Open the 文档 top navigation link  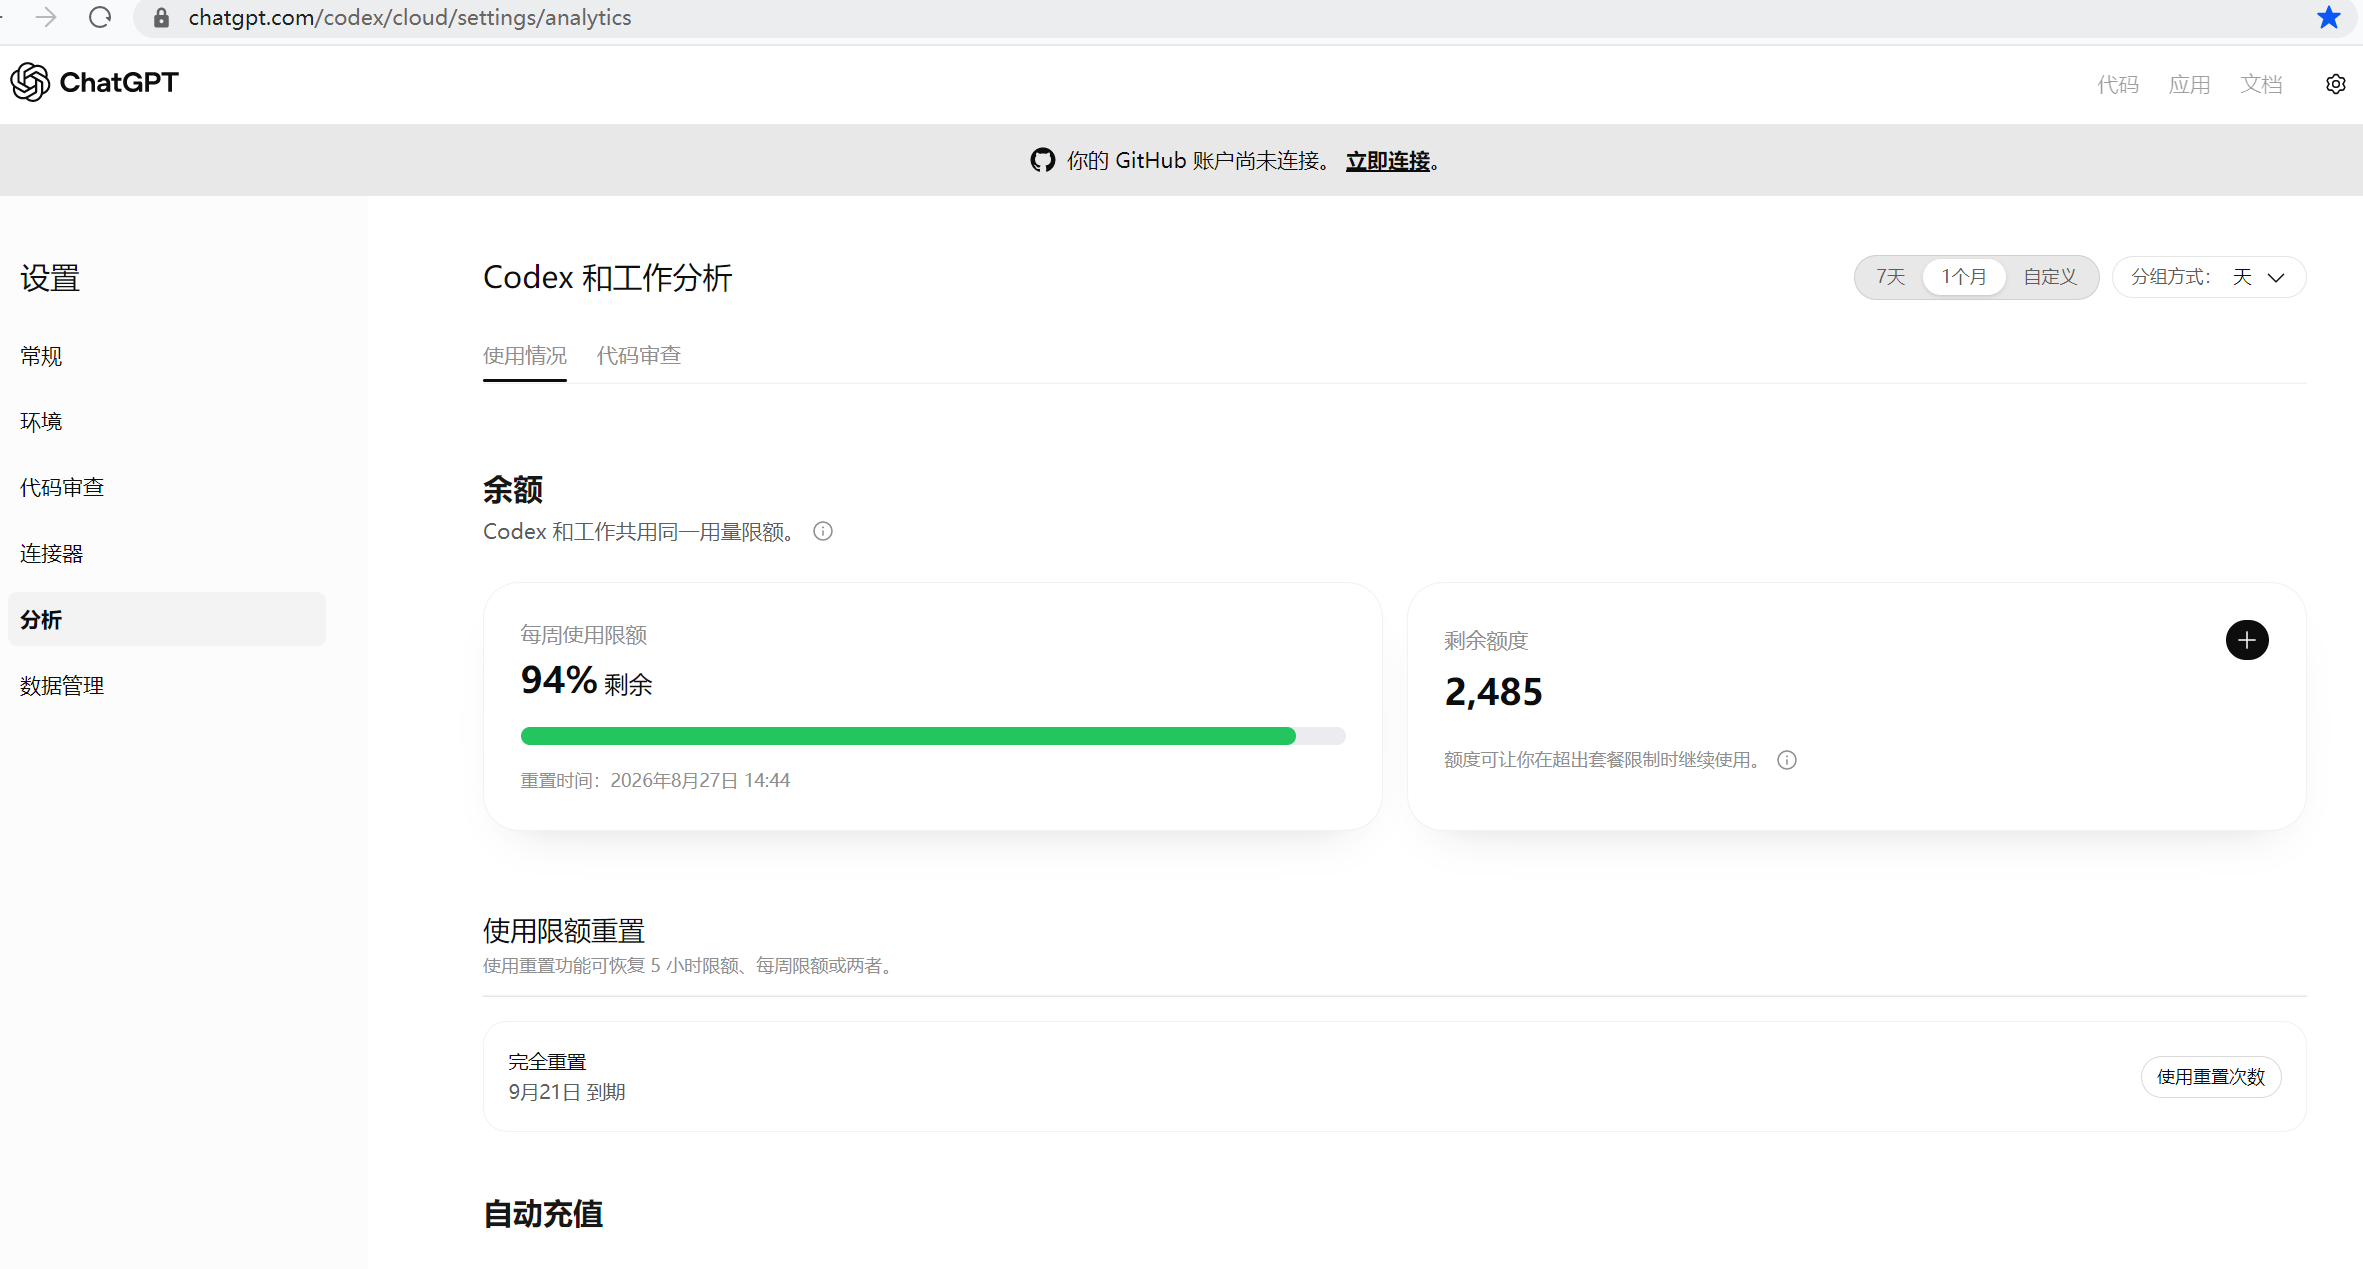2262,84
